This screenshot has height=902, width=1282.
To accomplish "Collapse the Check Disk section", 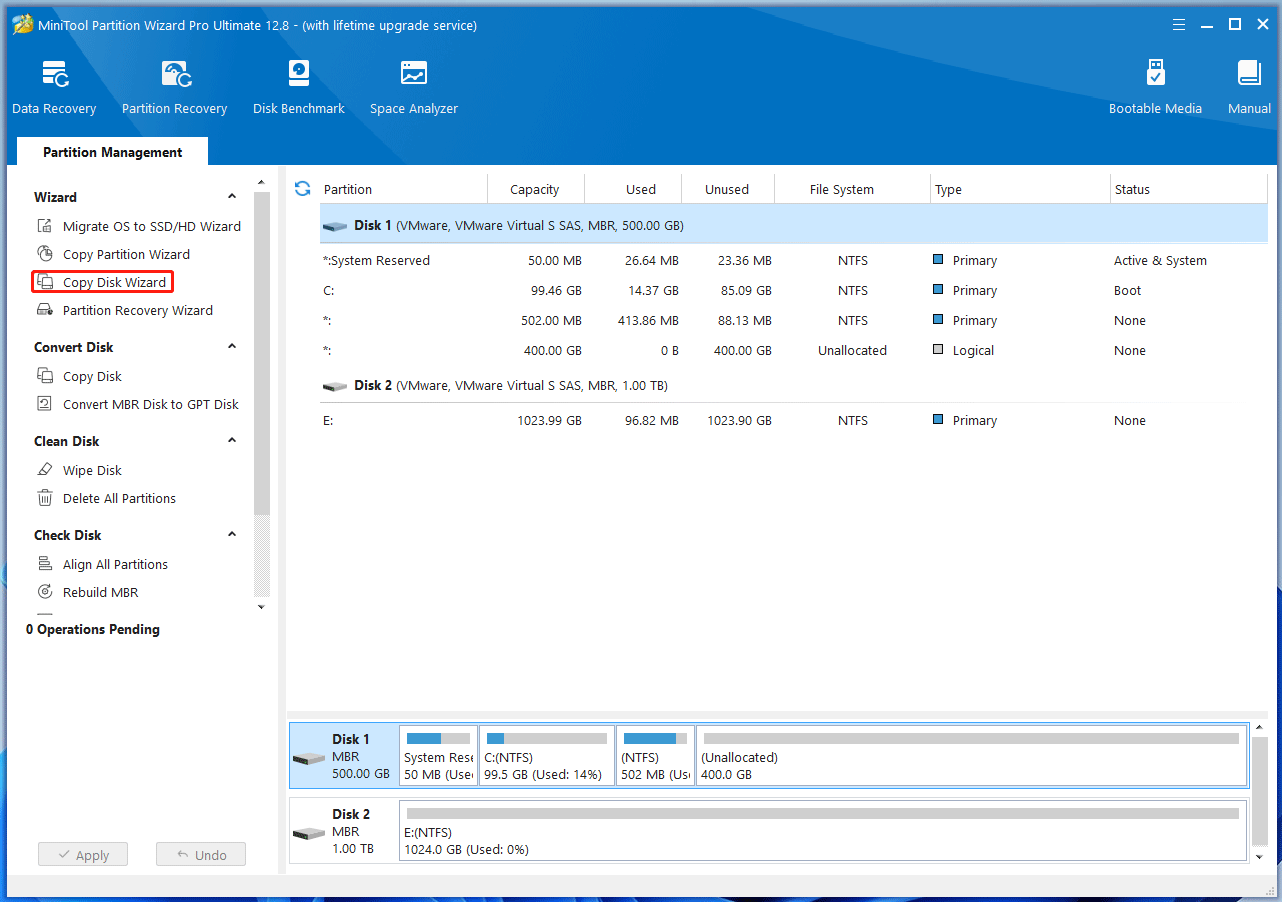I will 232,535.
